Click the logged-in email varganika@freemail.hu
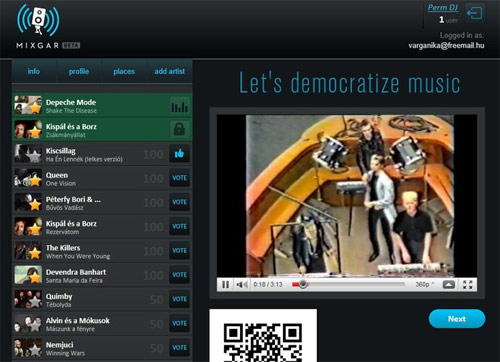 point(446,46)
